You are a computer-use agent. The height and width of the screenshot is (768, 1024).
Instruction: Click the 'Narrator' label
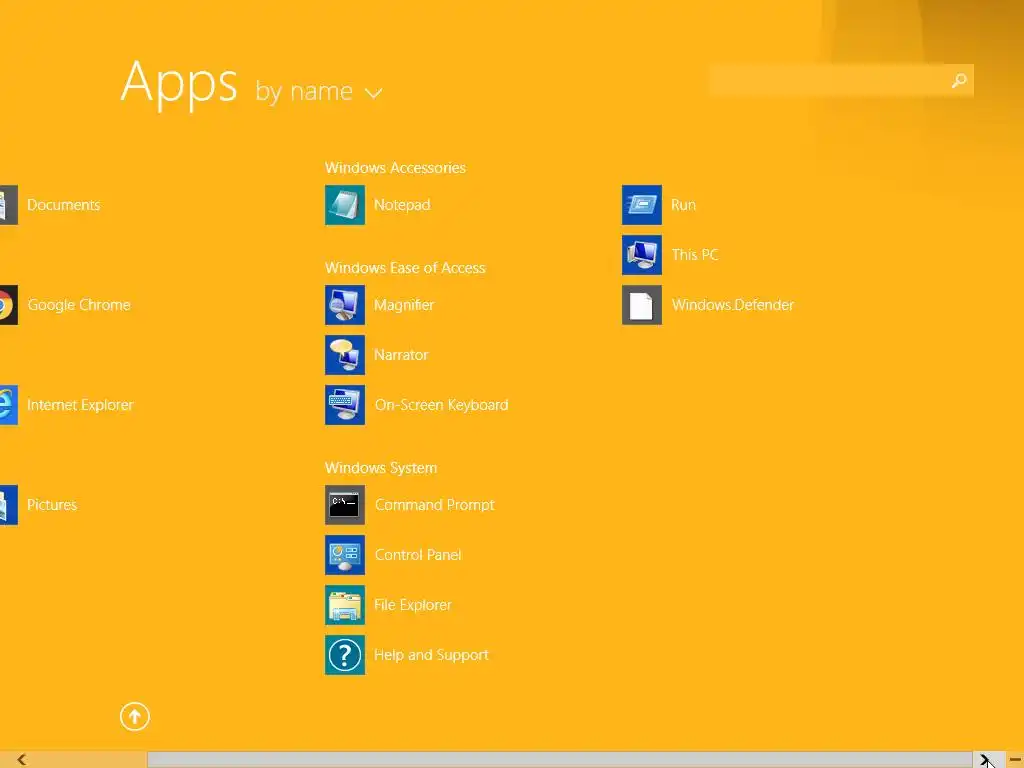401,355
